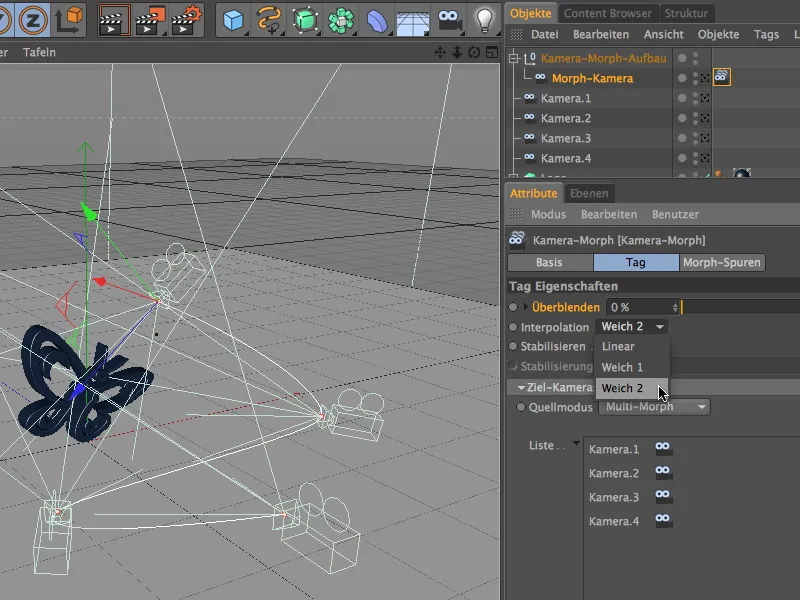Image resolution: width=800 pixels, height=600 pixels.
Task: Click the floor grid environment icon
Action: click(413, 18)
